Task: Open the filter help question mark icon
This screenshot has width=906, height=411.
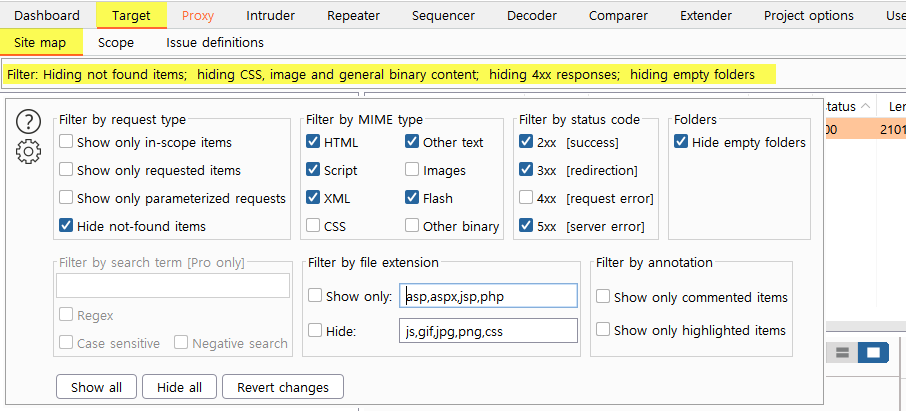Action: point(28,121)
